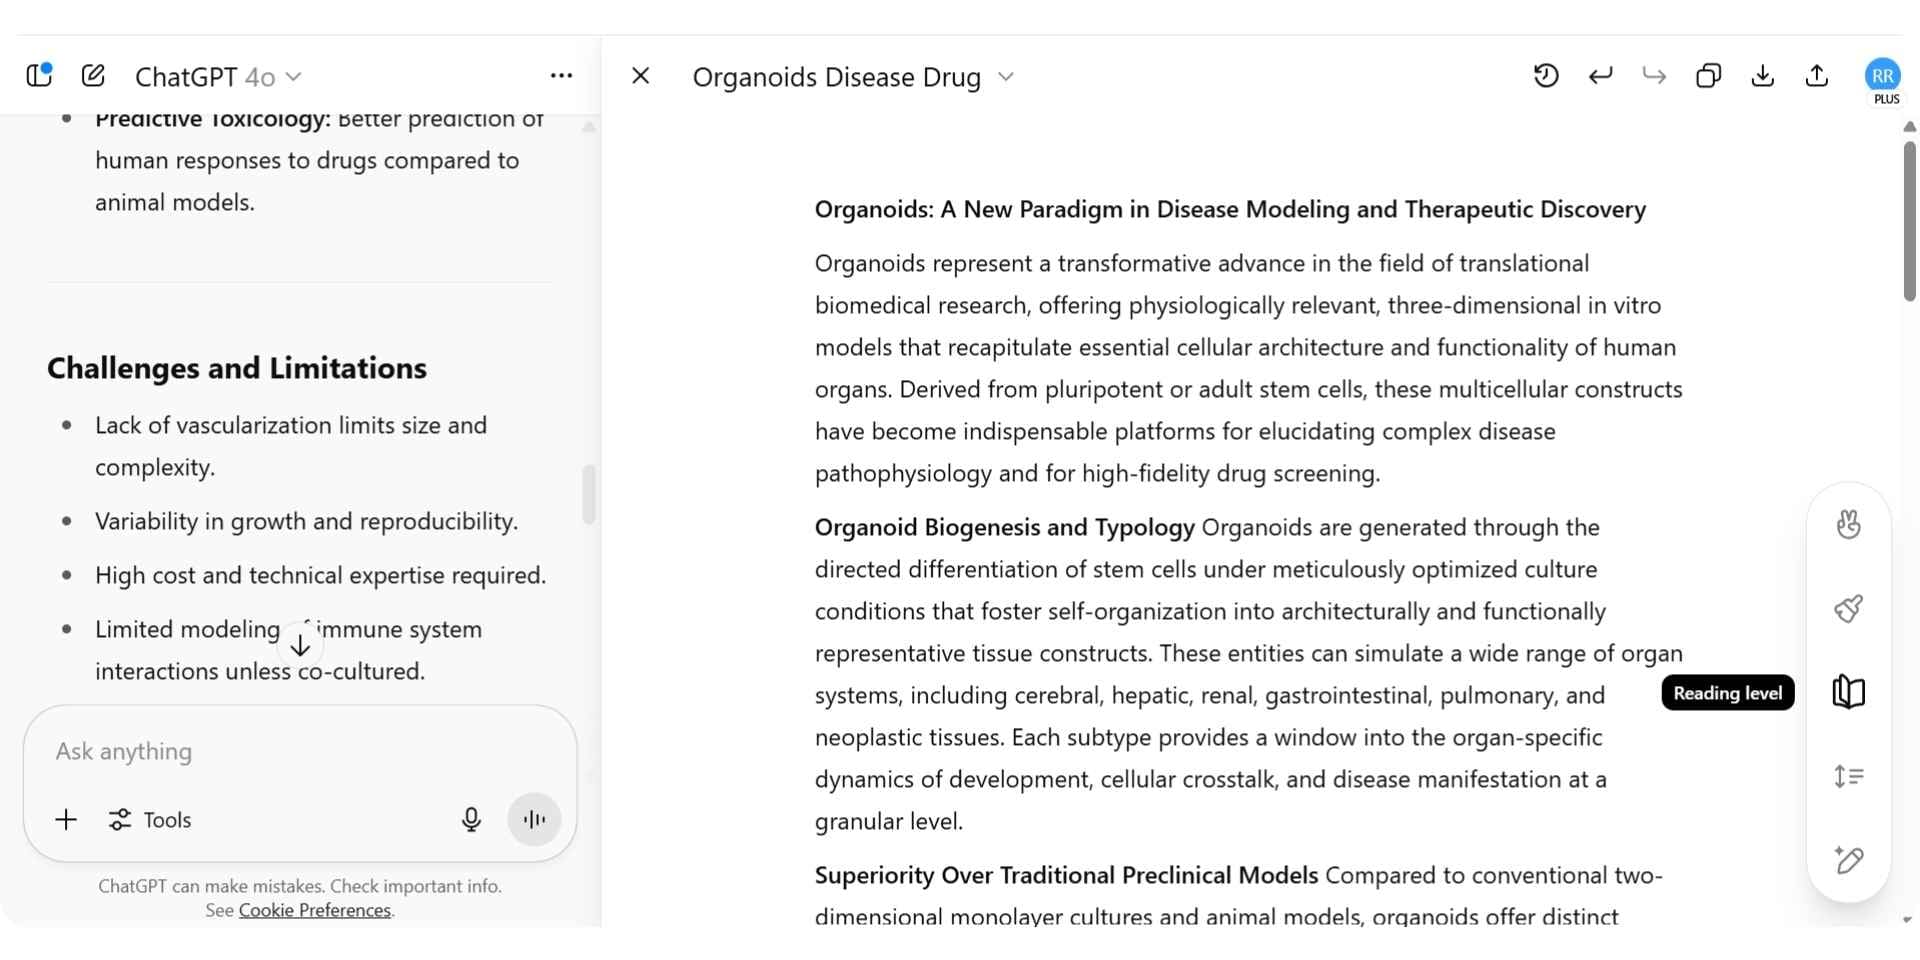Add emojis using the hand icon
Screen dimensions: 1920x960
pyautogui.click(x=1849, y=525)
